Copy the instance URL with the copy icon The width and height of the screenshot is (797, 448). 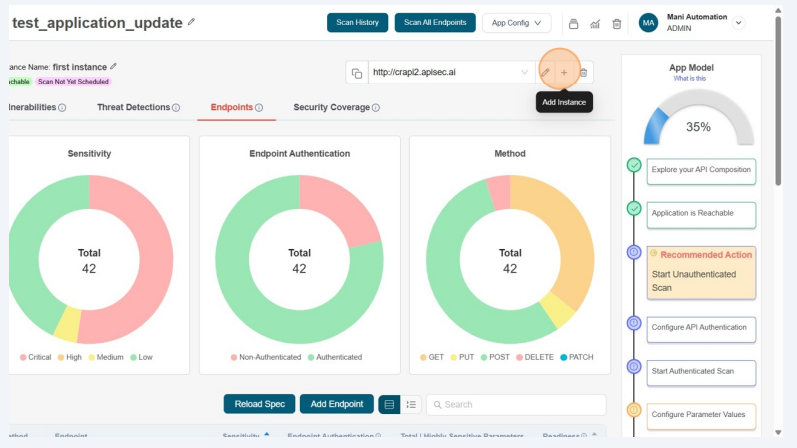click(x=356, y=73)
